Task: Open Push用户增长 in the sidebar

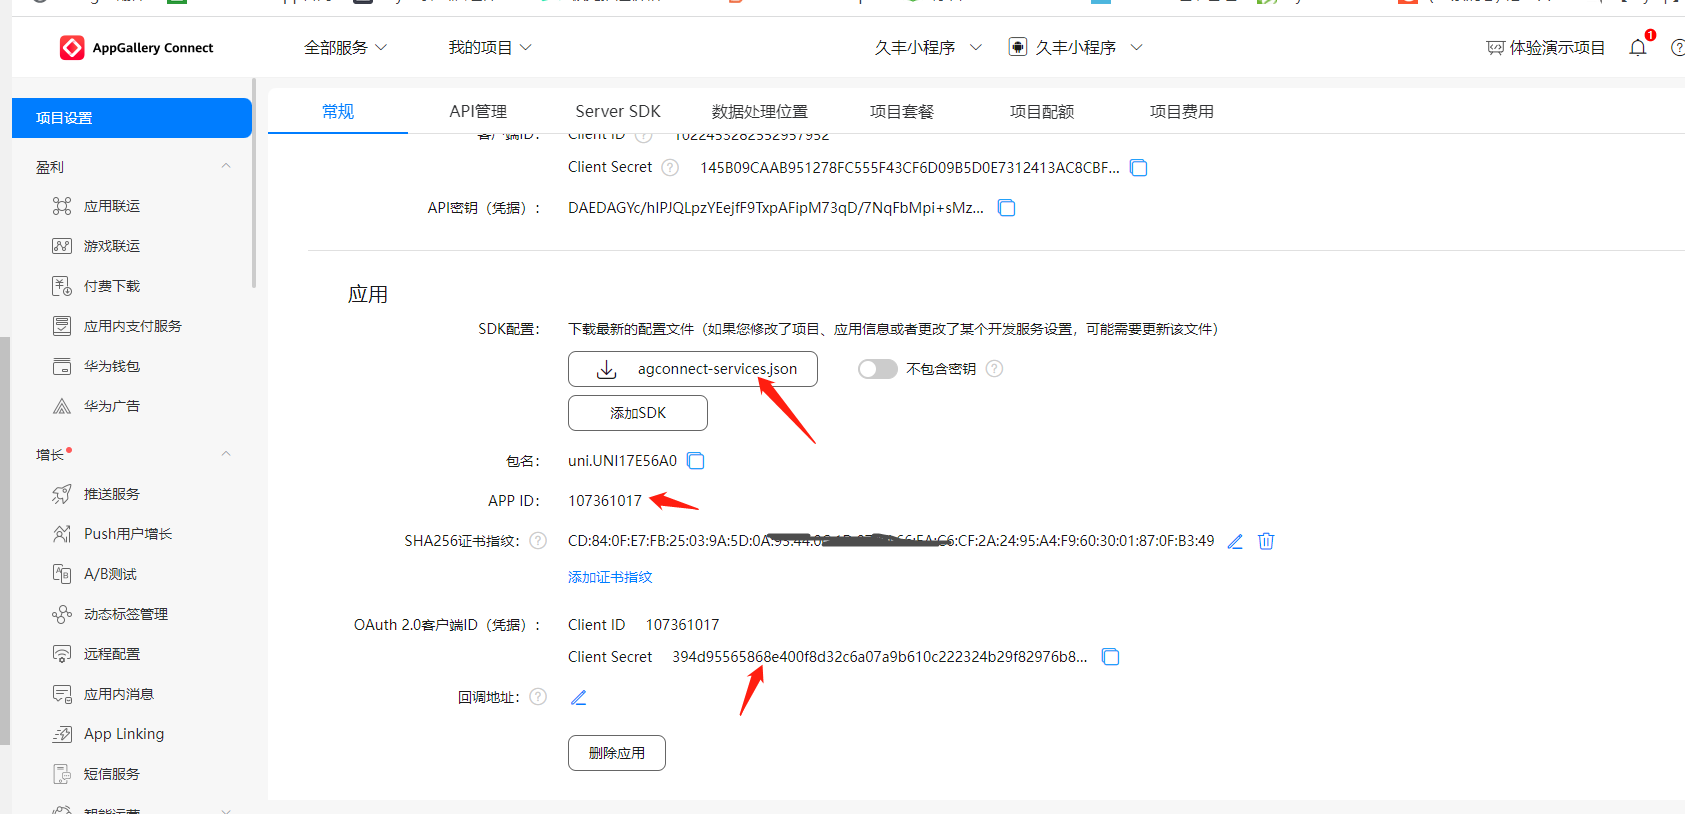Action: 128,534
